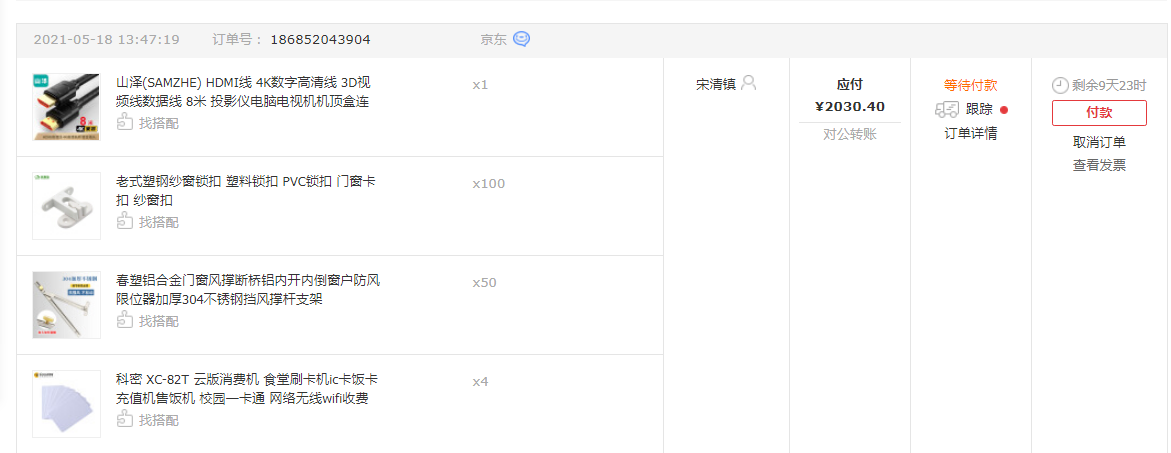Click the 找搭配 icon under the window wind stay item
1171x453 pixels.
coord(125,320)
